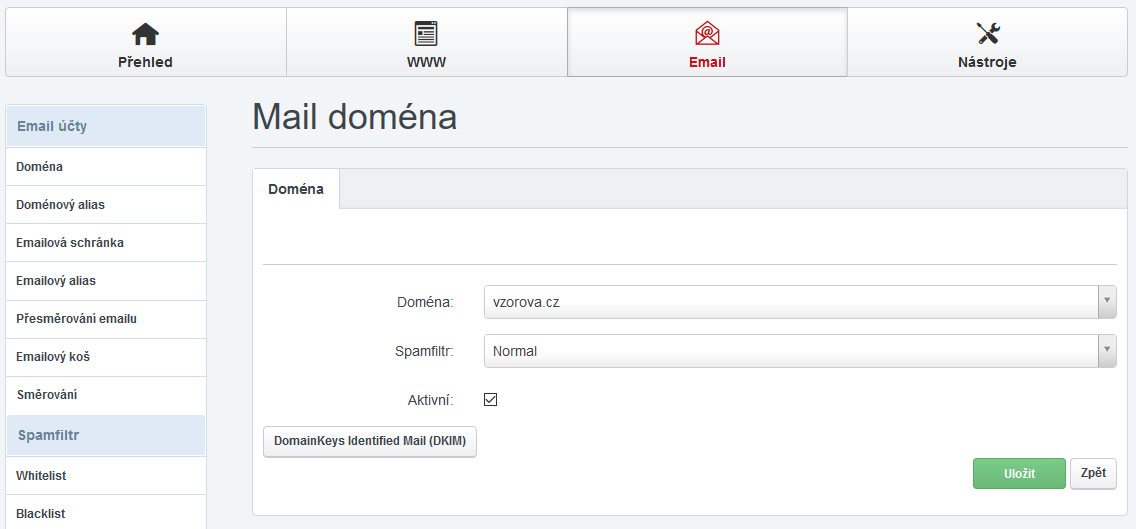This screenshot has height=529, width=1136.
Task: Expand the Spamfiltr dropdown arrow
Action: pyautogui.click(x=1106, y=351)
